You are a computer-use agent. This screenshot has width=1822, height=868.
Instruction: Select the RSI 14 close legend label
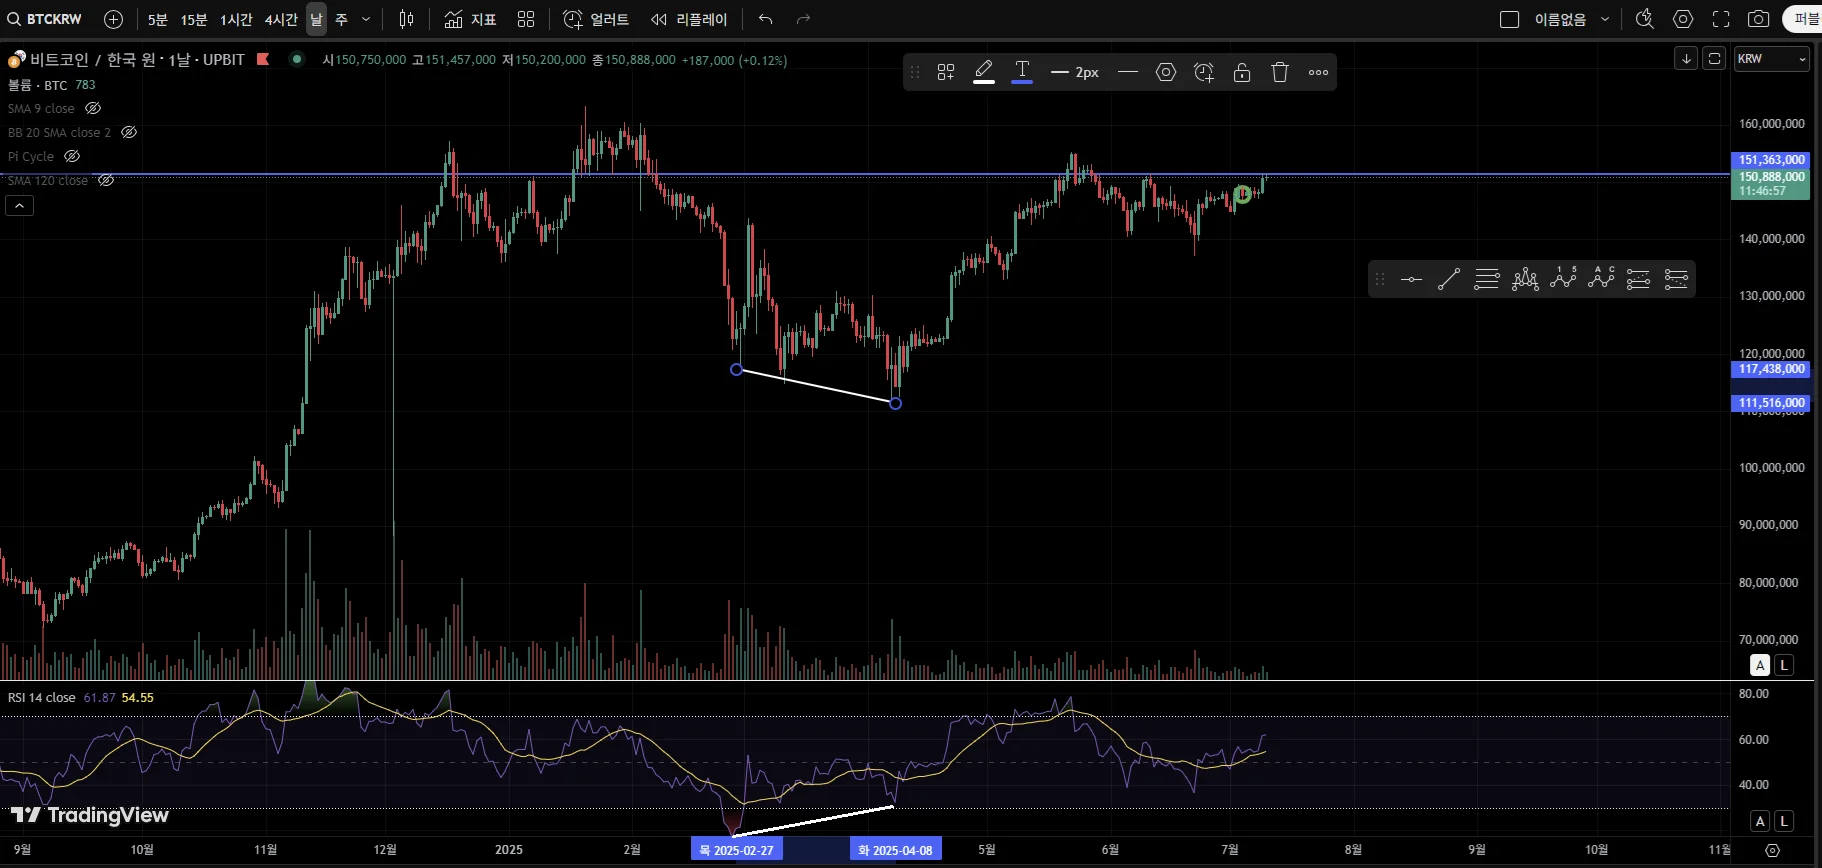[x=42, y=698]
